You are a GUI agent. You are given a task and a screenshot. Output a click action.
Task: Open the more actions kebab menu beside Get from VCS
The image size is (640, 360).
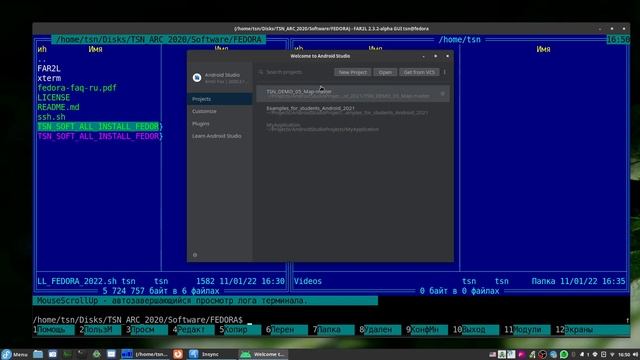(x=444, y=72)
